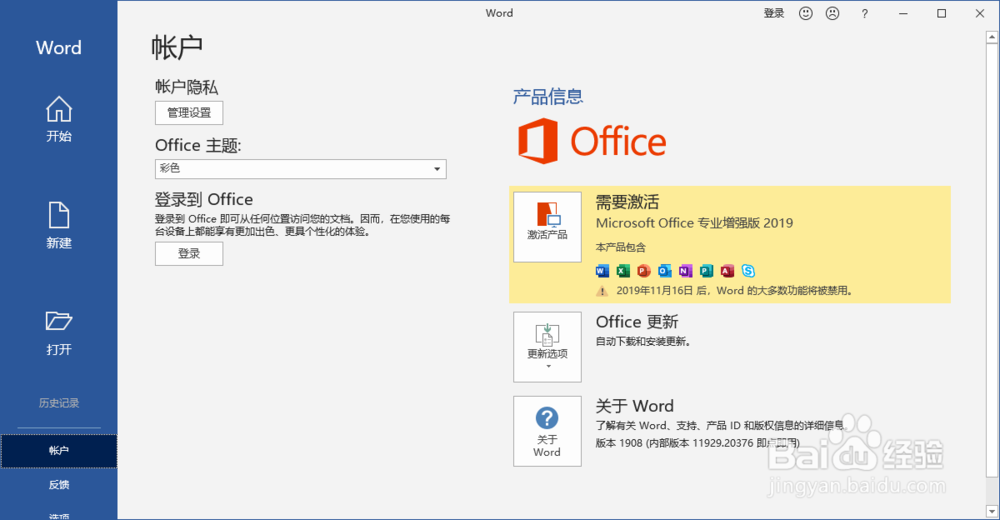The width and height of the screenshot is (1000, 520).
Task: Click the scrollbar down arrow
Action: [992, 512]
